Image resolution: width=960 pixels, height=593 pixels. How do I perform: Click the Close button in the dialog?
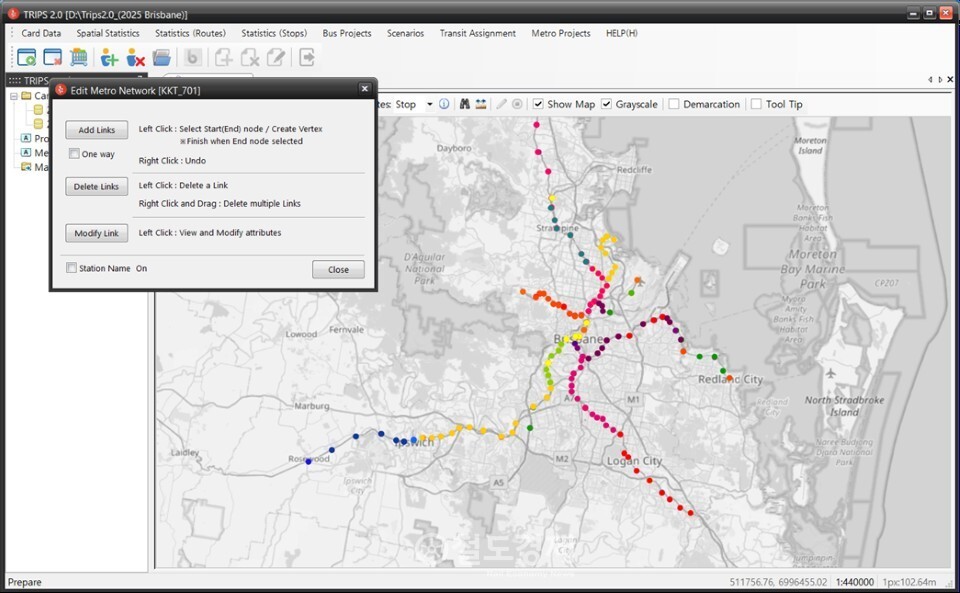pos(338,269)
